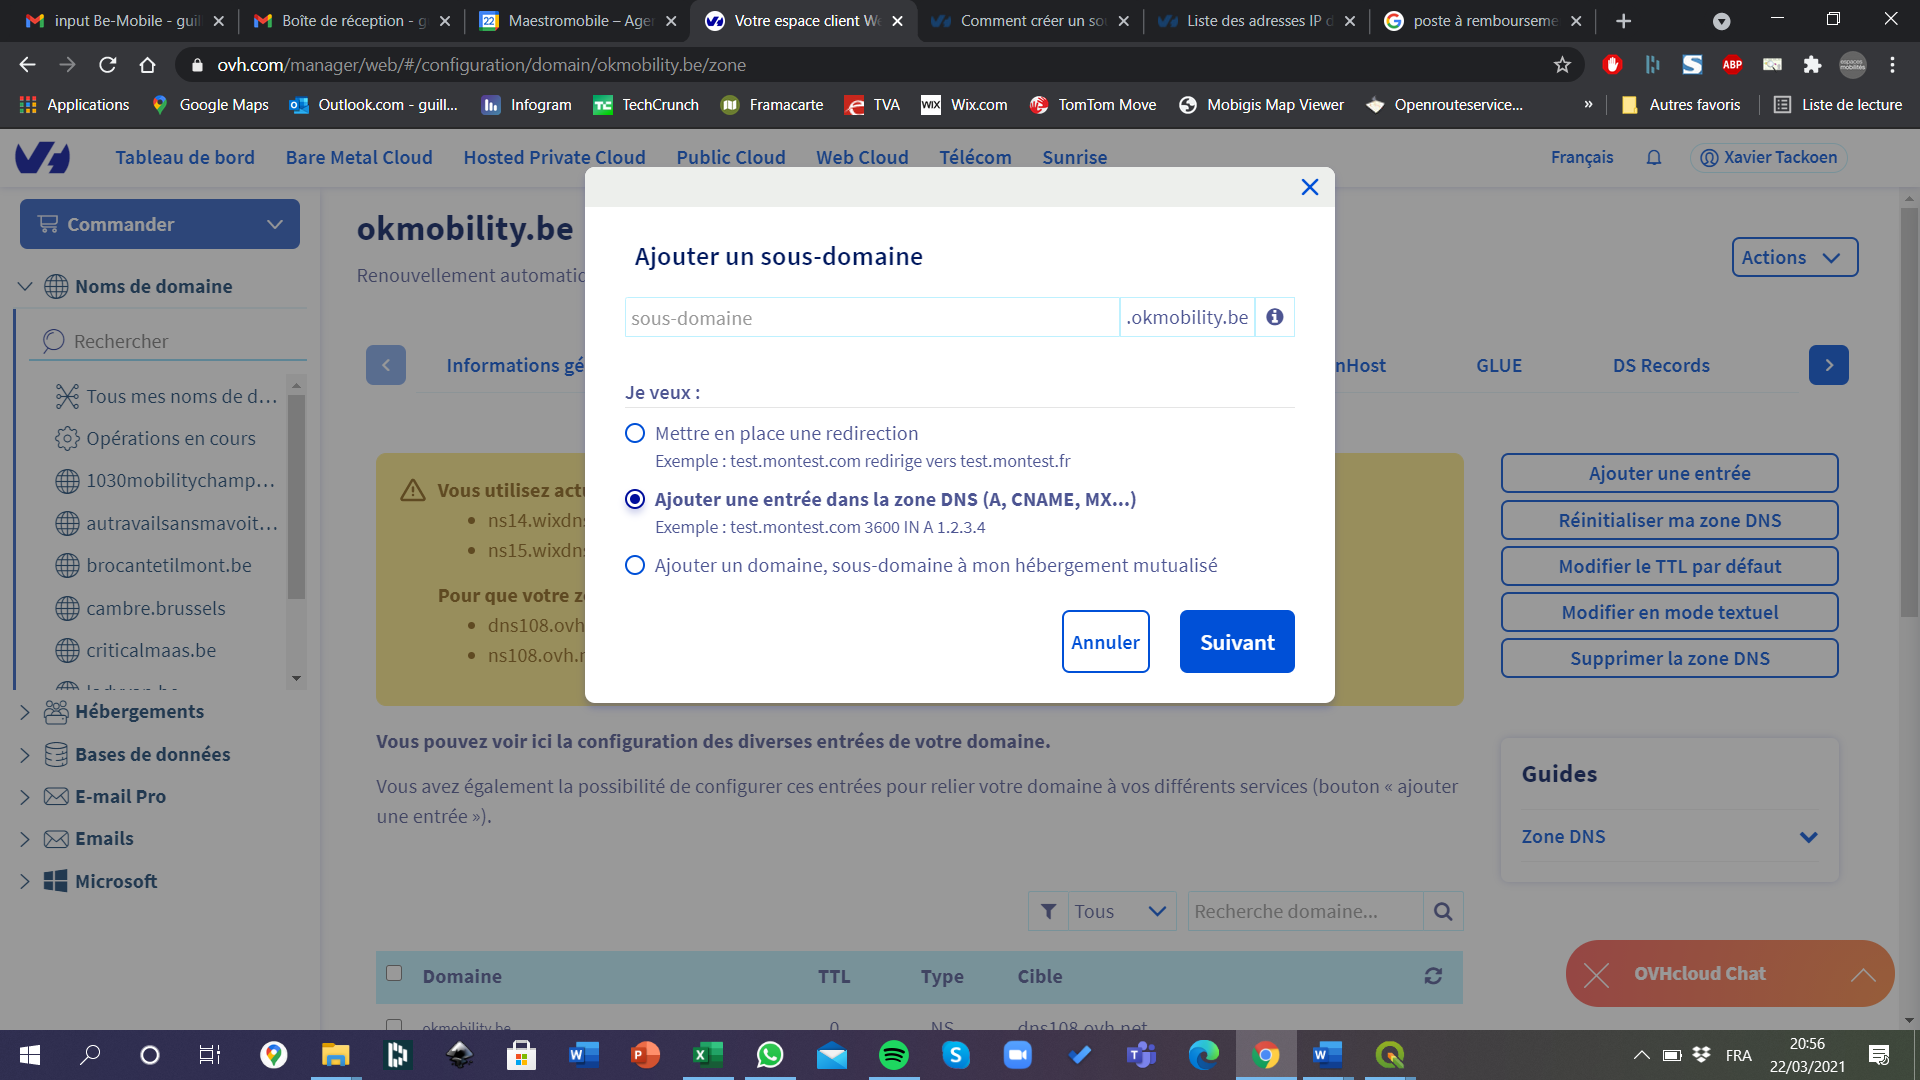Screen dimensions: 1920x1080
Task: Click the info icon next to .okmobility.be
Action: point(1274,317)
